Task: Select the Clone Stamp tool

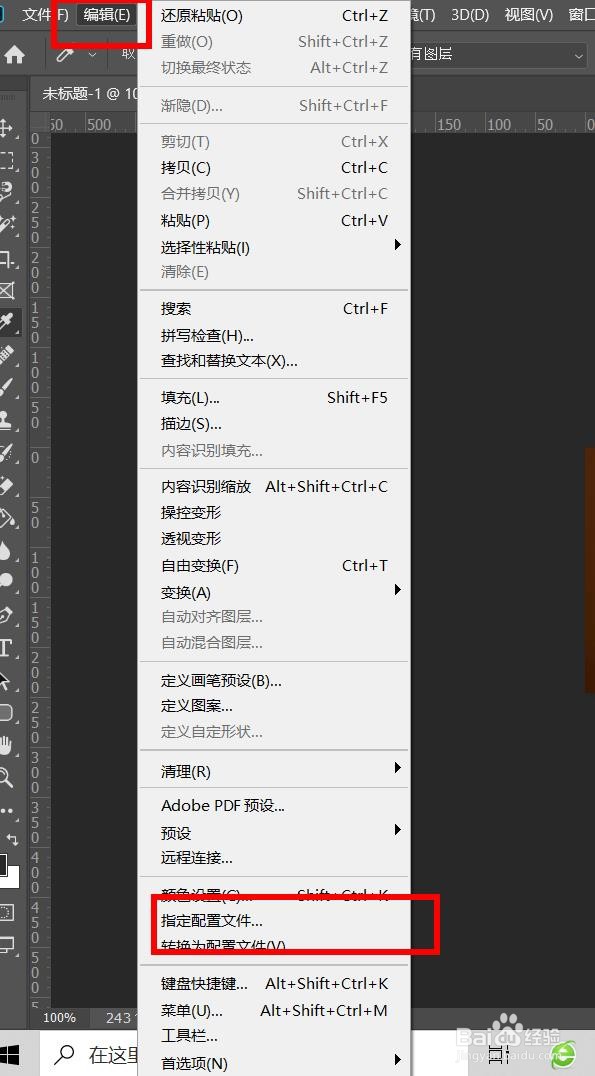Action: 6,419
